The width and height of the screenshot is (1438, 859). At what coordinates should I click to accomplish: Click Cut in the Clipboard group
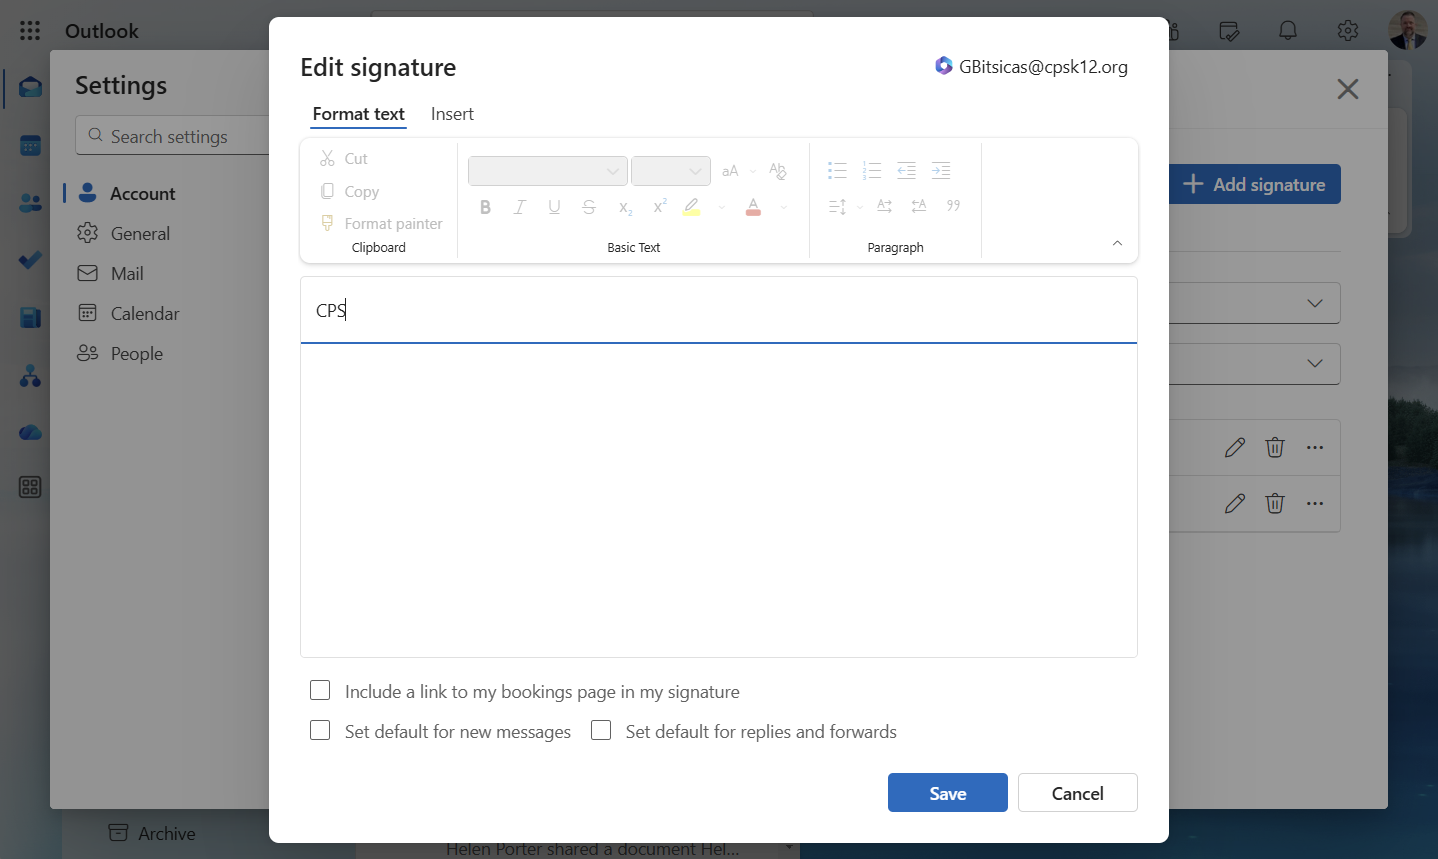[344, 158]
